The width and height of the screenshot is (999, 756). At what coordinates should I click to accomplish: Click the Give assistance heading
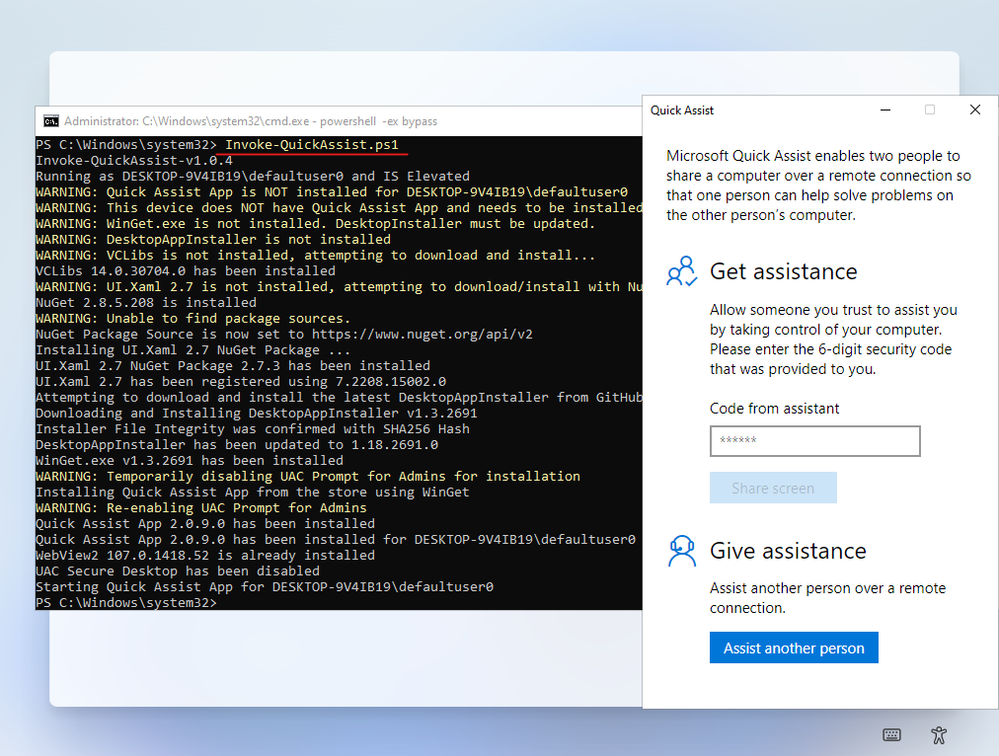tap(788, 551)
